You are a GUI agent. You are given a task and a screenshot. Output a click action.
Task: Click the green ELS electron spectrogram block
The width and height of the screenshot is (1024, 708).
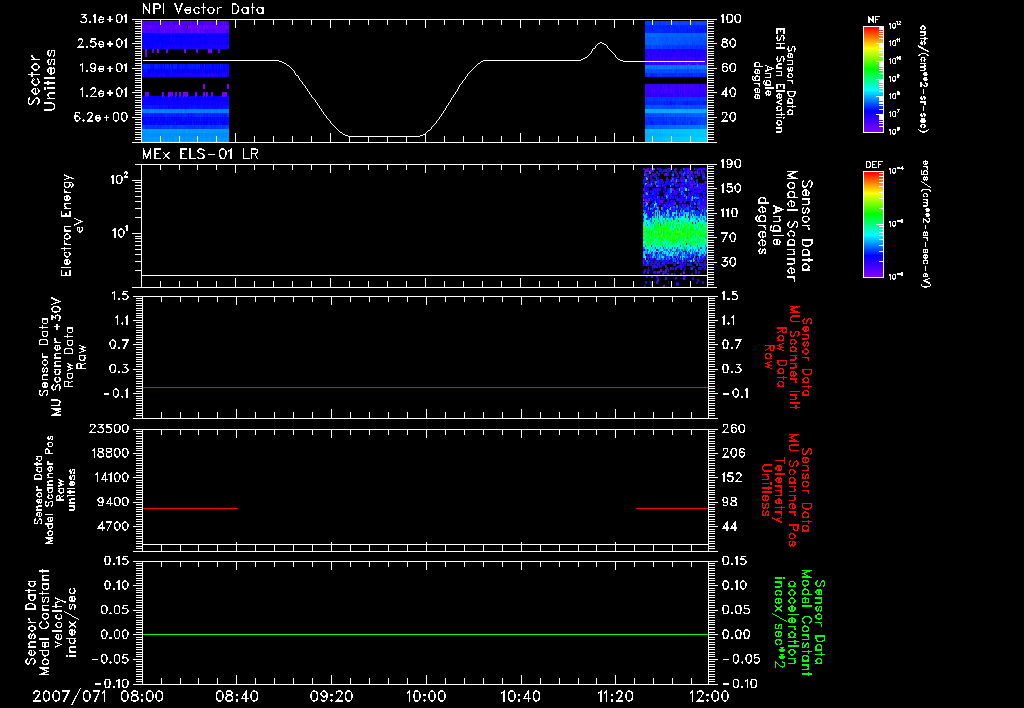[x=675, y=227]
